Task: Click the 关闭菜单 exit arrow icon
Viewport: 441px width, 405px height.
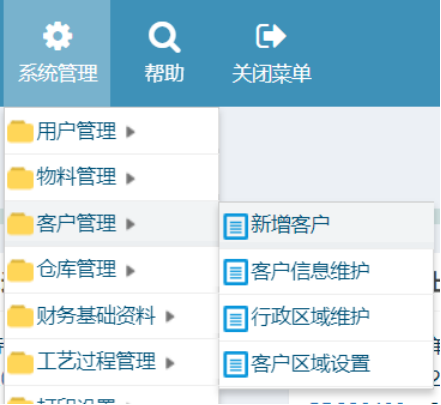Action: pos(271,36)
